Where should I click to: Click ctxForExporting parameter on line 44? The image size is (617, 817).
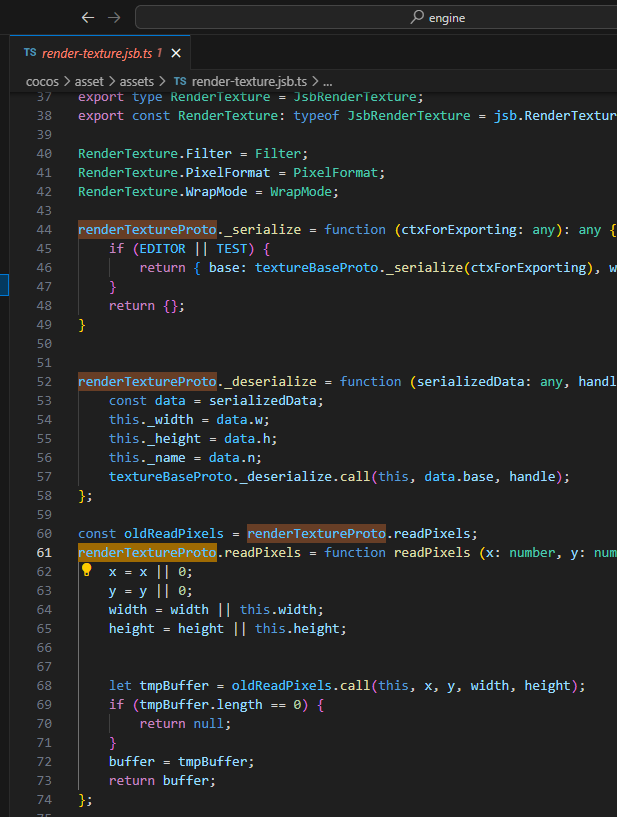459,230
